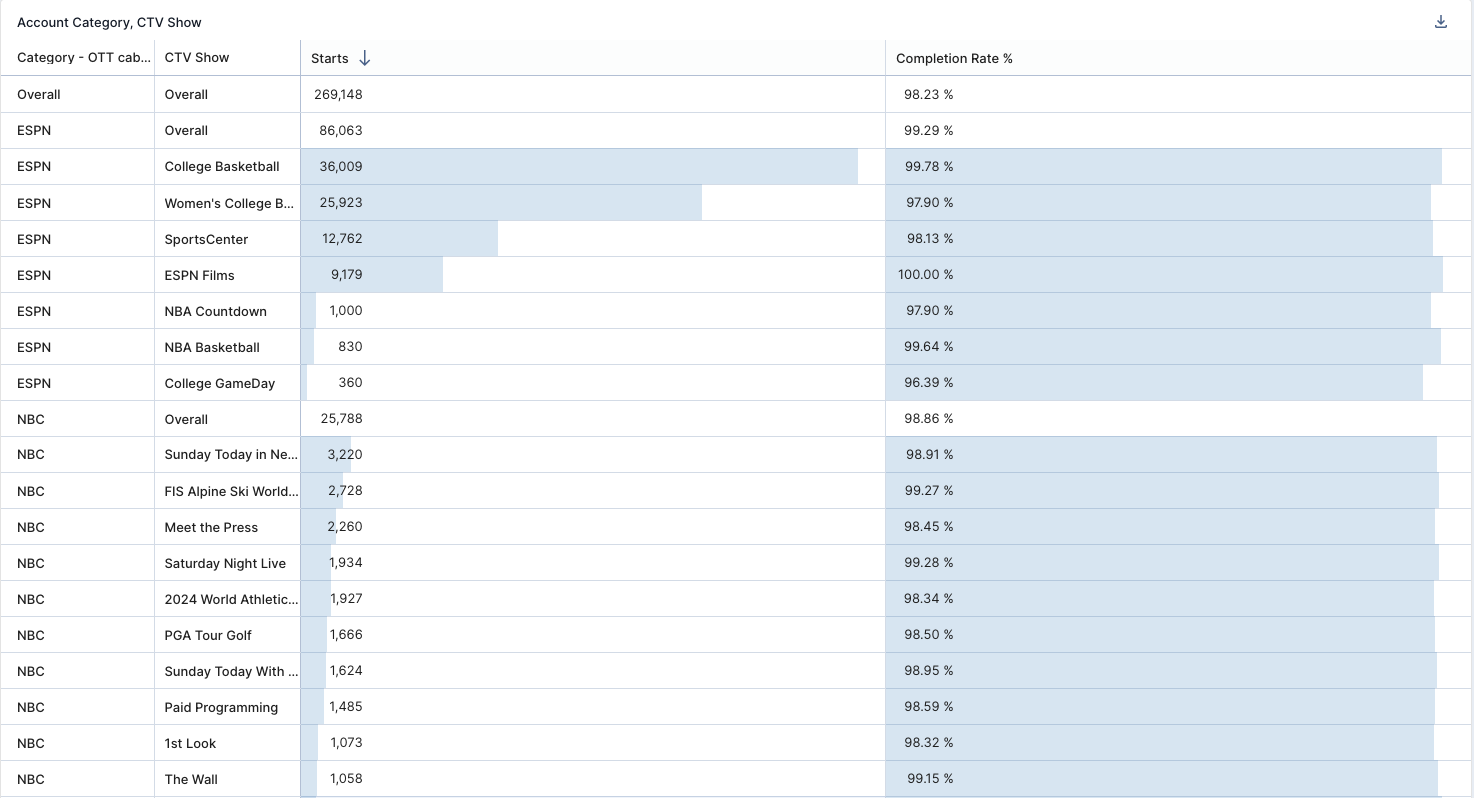The width and height of the screenshot is (1474, 798).
Task: Select the Meet the Press cell
Action: tap(211, 527)
